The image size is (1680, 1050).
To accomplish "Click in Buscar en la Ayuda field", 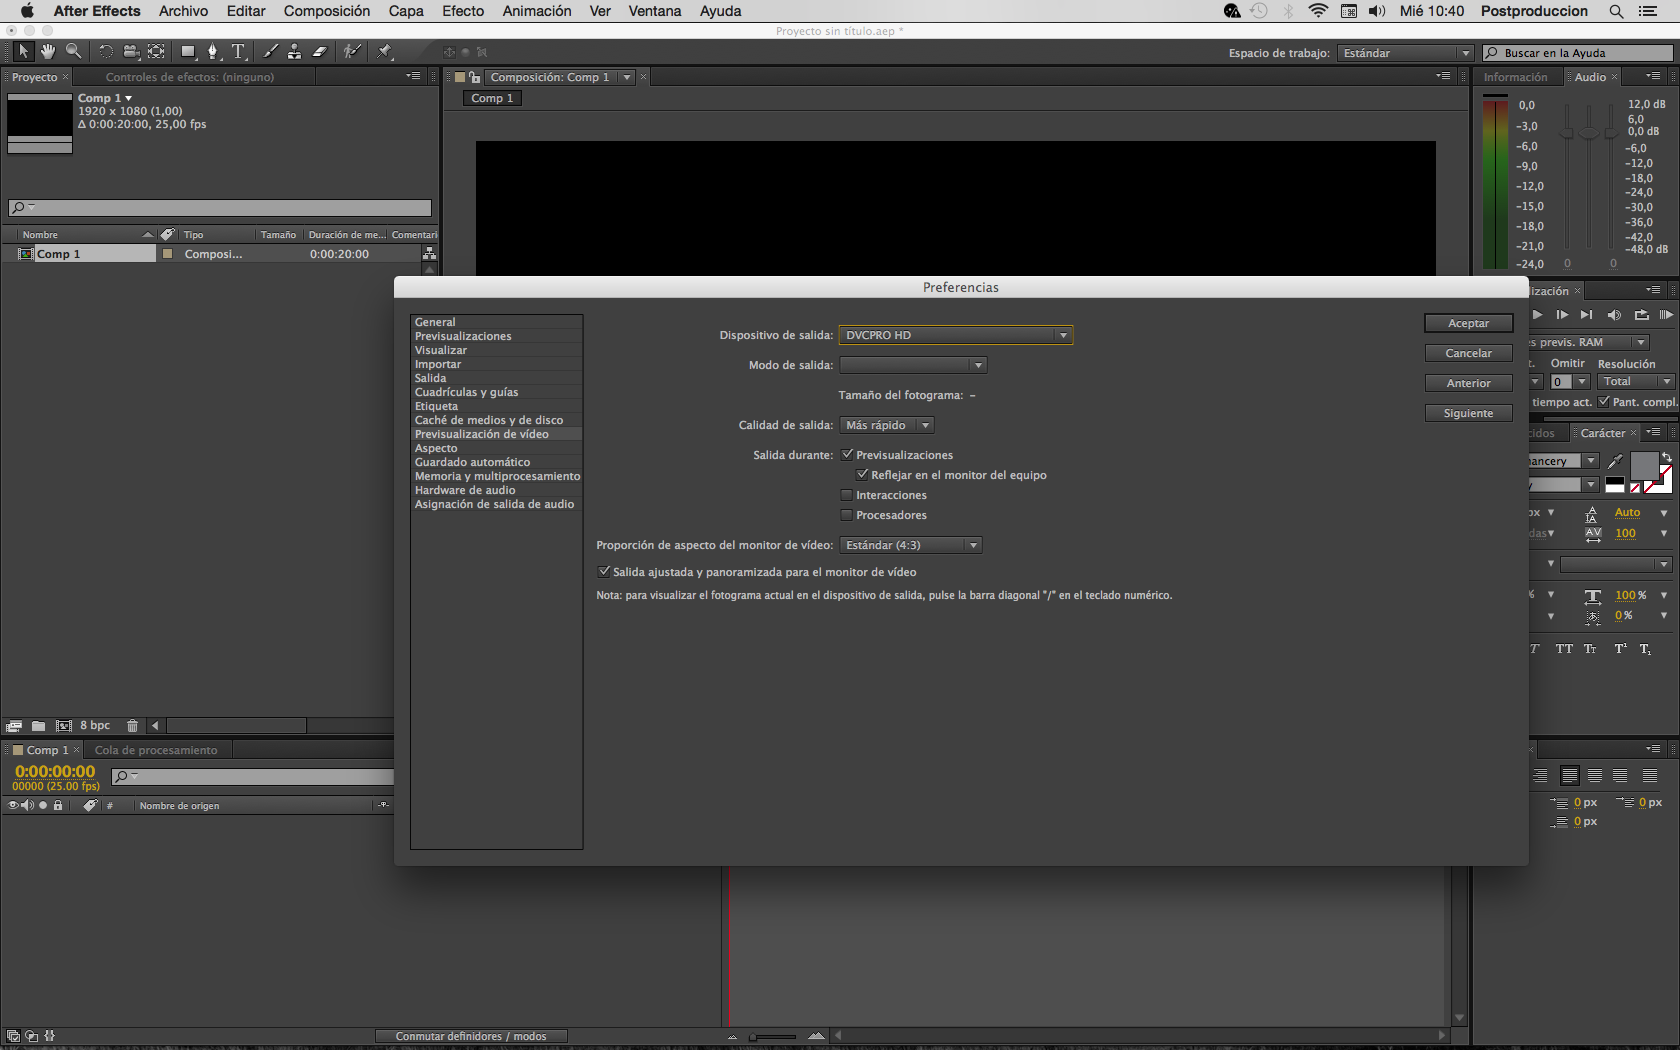I will pos(1577,53).
